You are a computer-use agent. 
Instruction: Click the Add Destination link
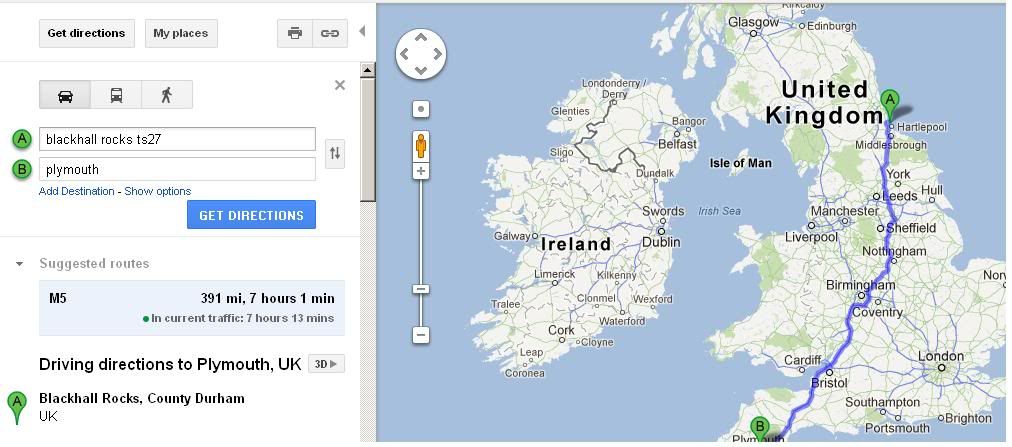pyautogui.click(x=76, y=191)
